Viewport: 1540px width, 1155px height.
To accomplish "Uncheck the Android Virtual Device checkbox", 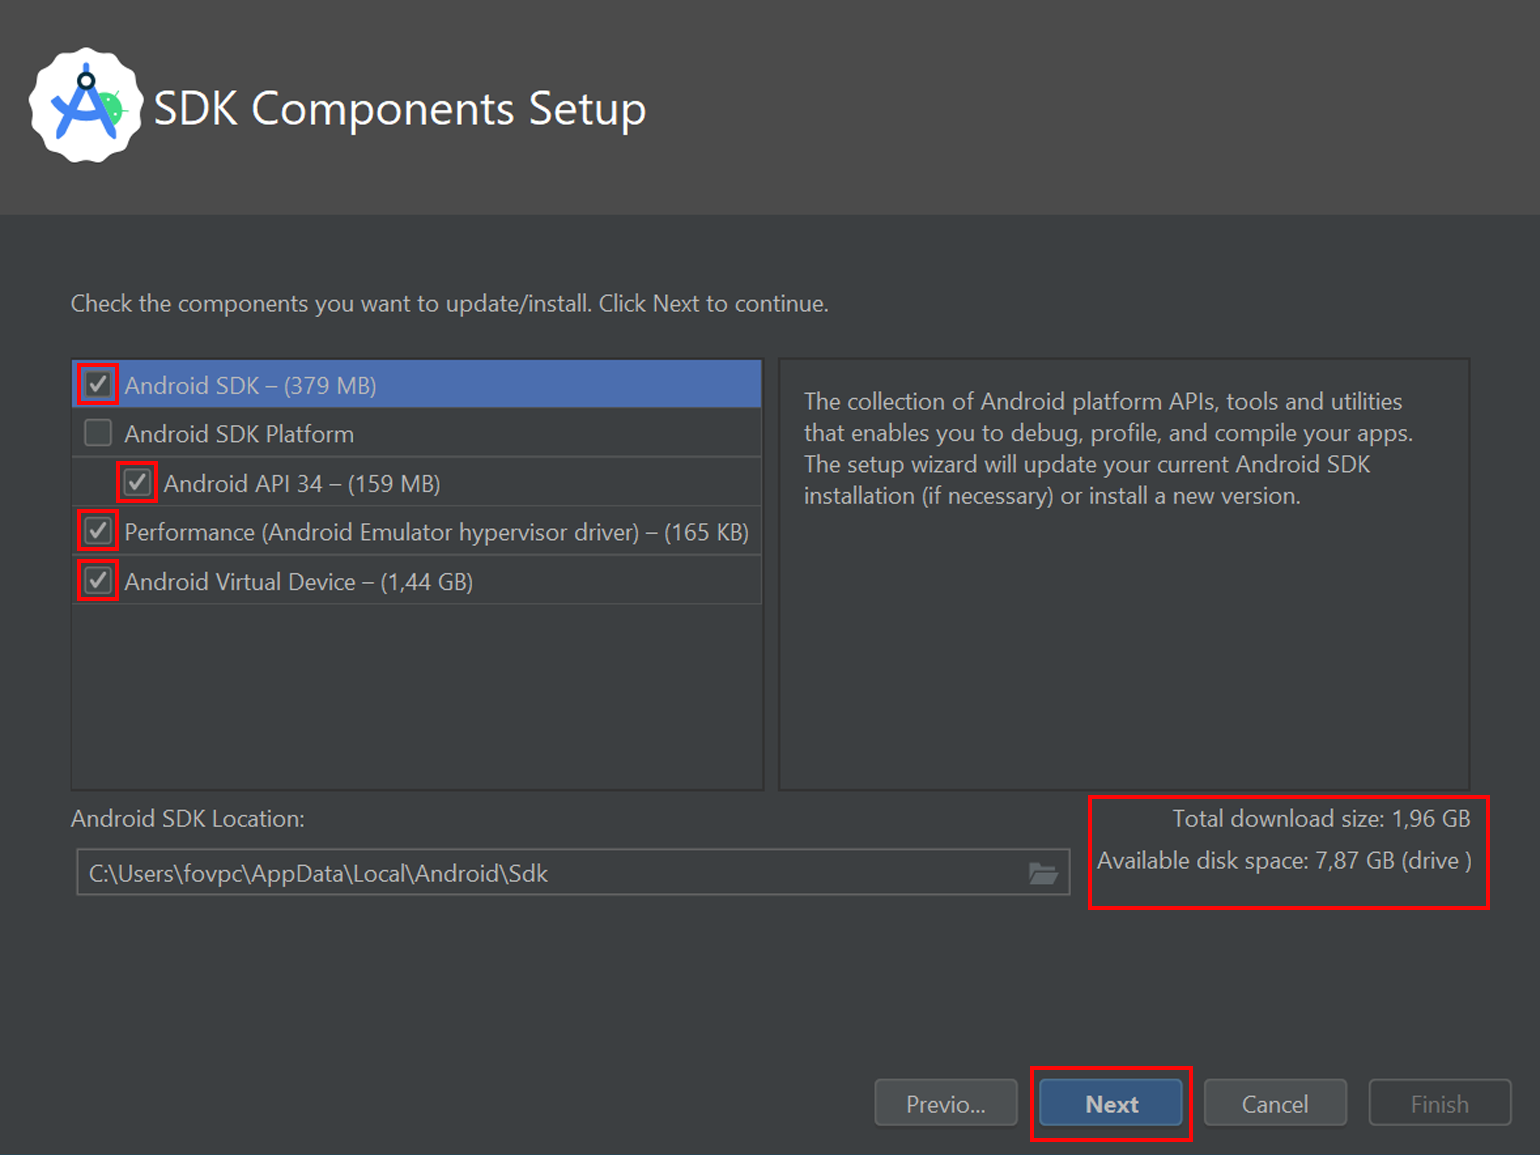I will [98, 581].
